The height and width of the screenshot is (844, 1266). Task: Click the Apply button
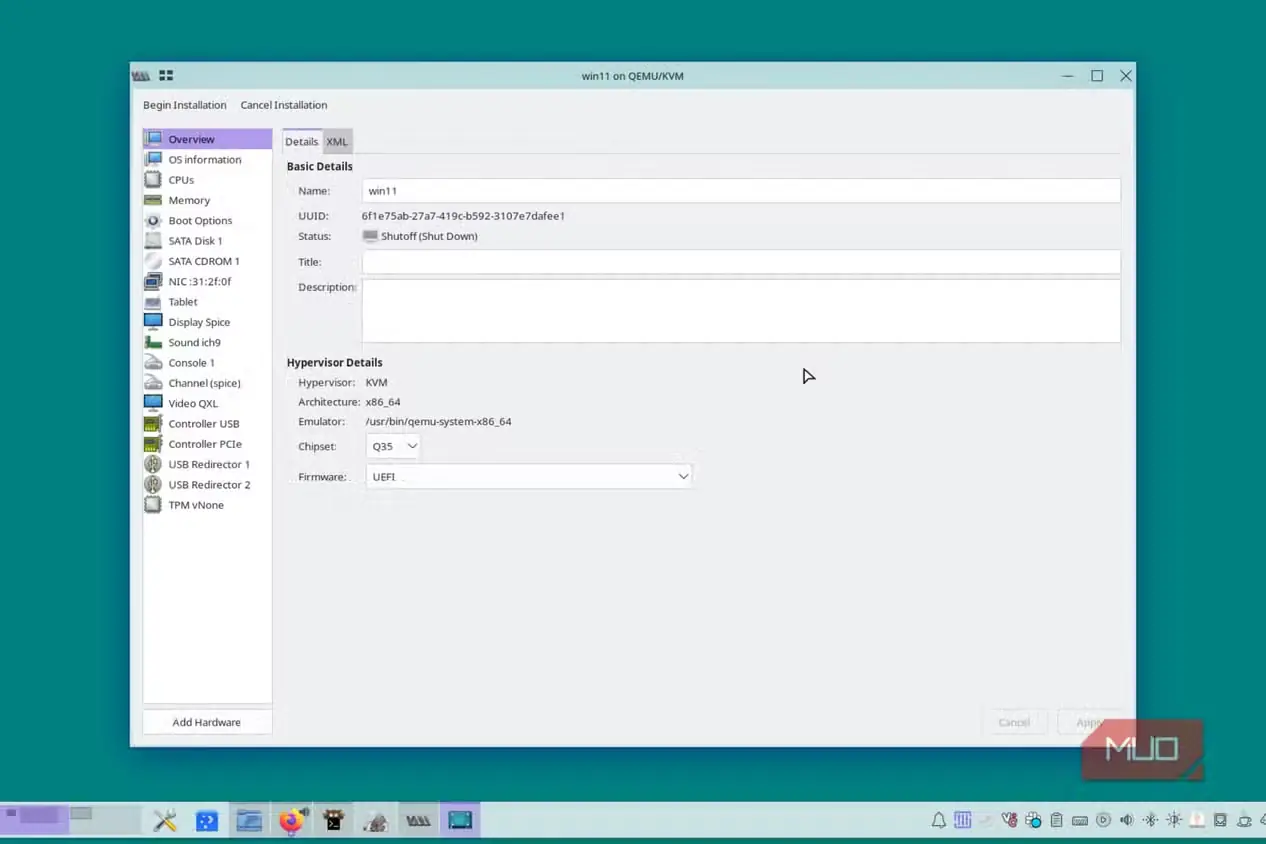tap(1089, 722)
